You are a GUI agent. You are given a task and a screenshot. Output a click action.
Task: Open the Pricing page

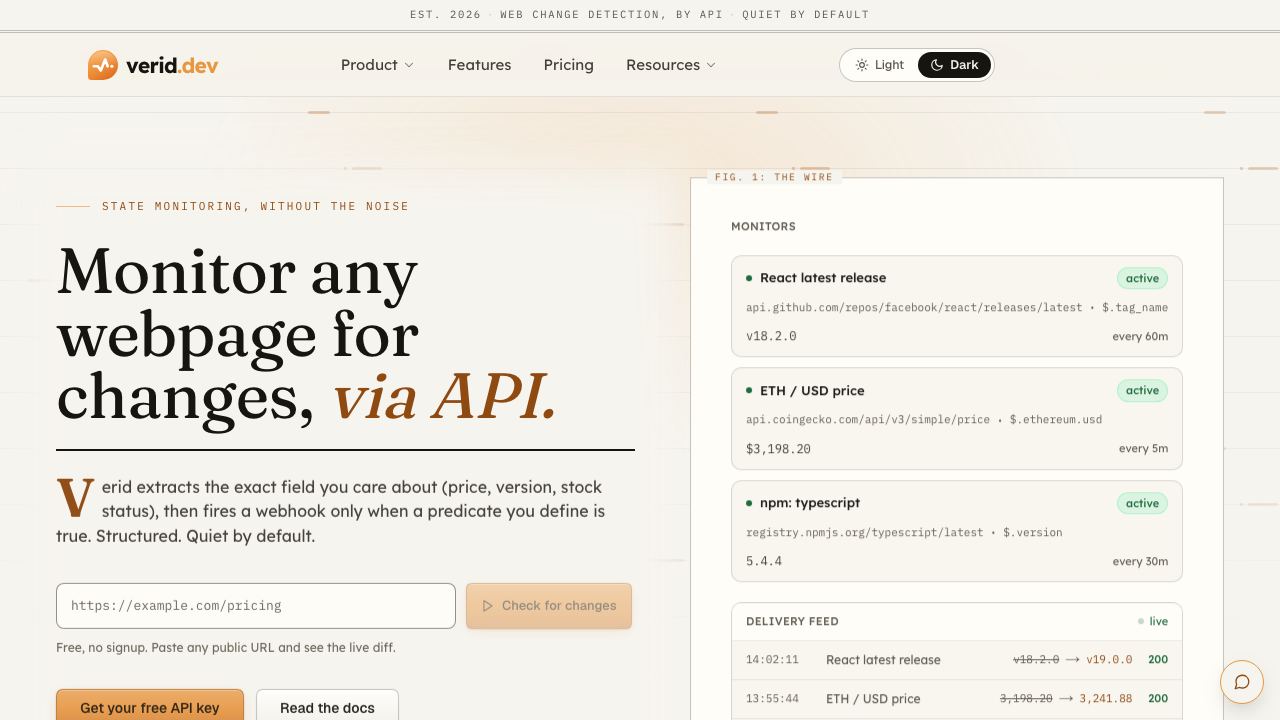(x=569, y=65)
